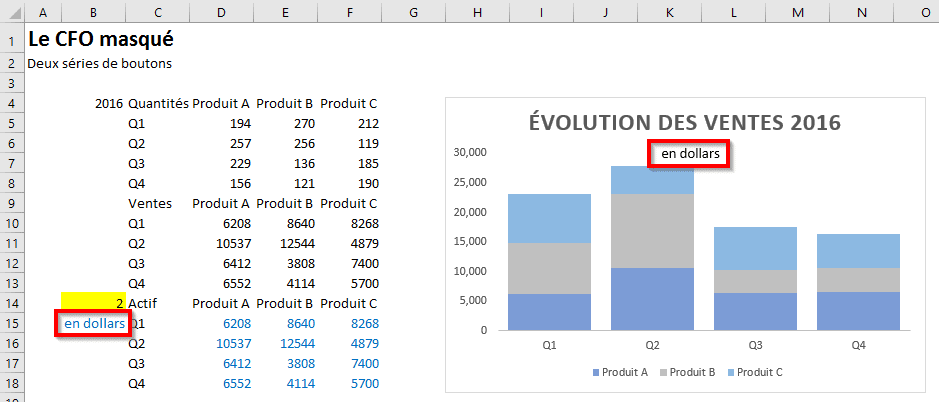Select the gray Produit B segment of Q2 bar
This screenshot has height=402, width=939.
point(652,230)
